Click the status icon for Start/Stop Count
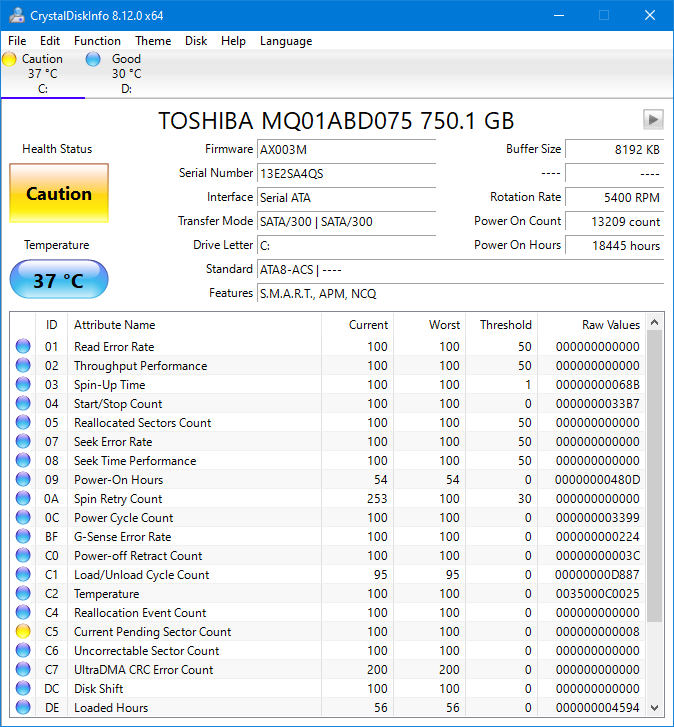Image resolution: width=674 pixels, height=727 pixels. (x=23, y=403)
